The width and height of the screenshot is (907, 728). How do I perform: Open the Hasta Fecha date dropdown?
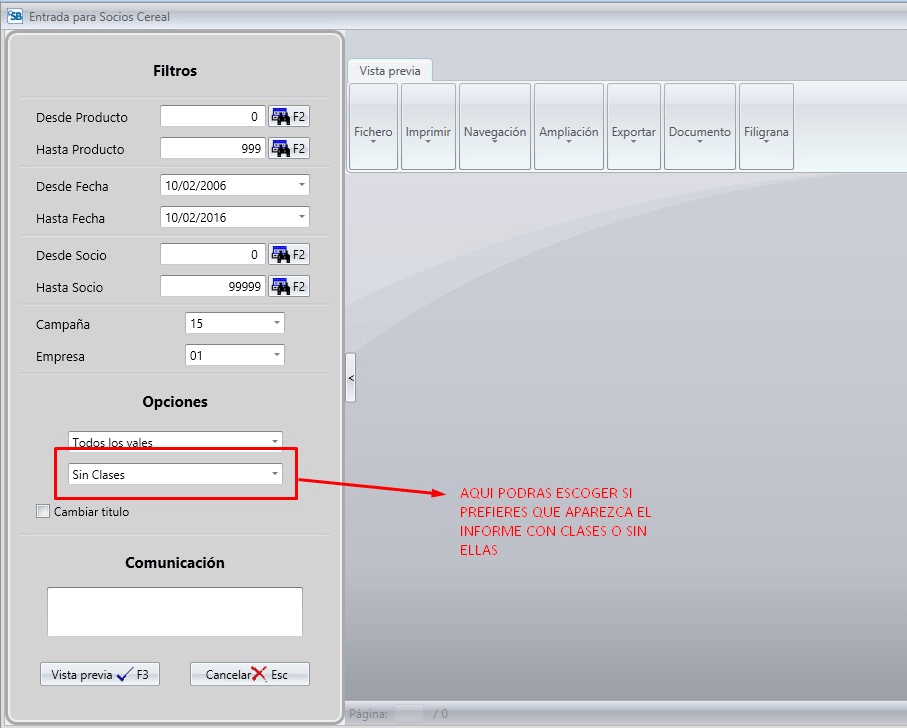click(x=301, y=218)
